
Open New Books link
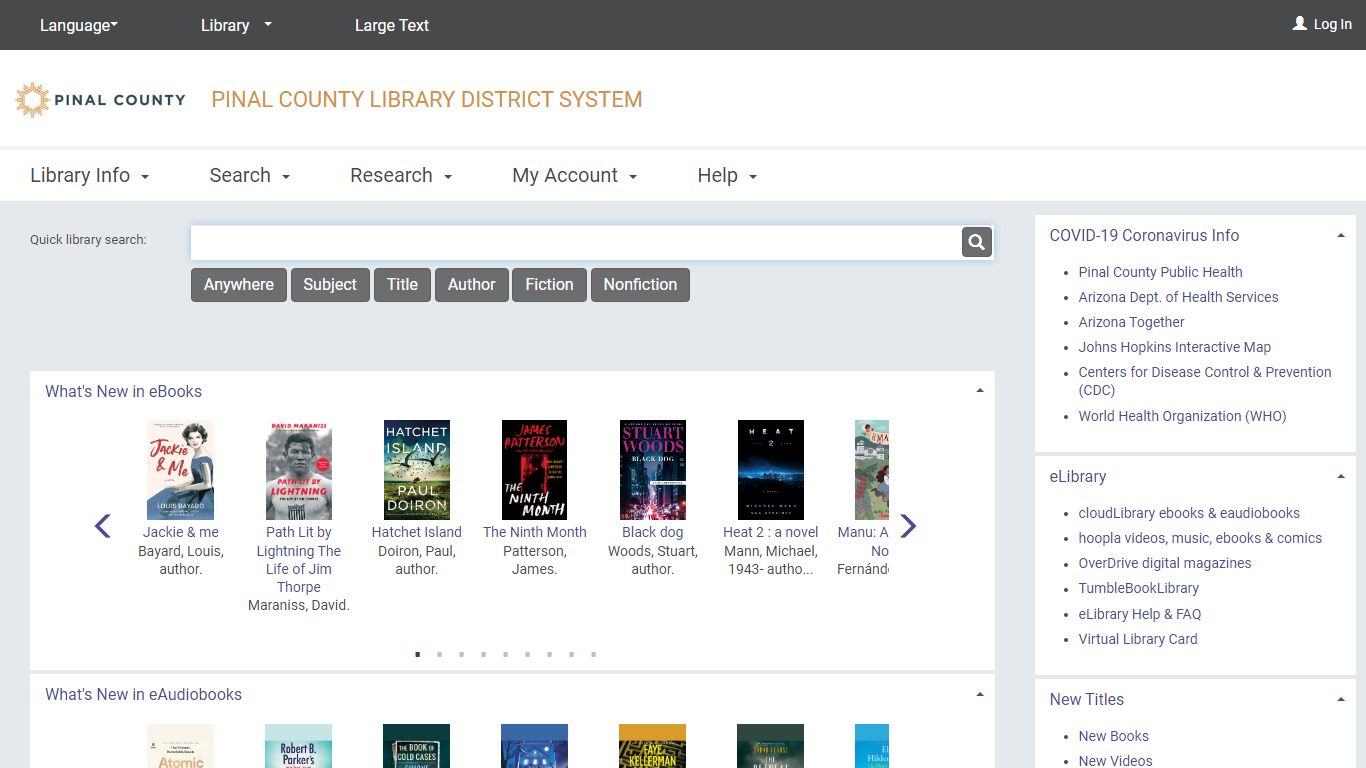tap(1113, 736)
